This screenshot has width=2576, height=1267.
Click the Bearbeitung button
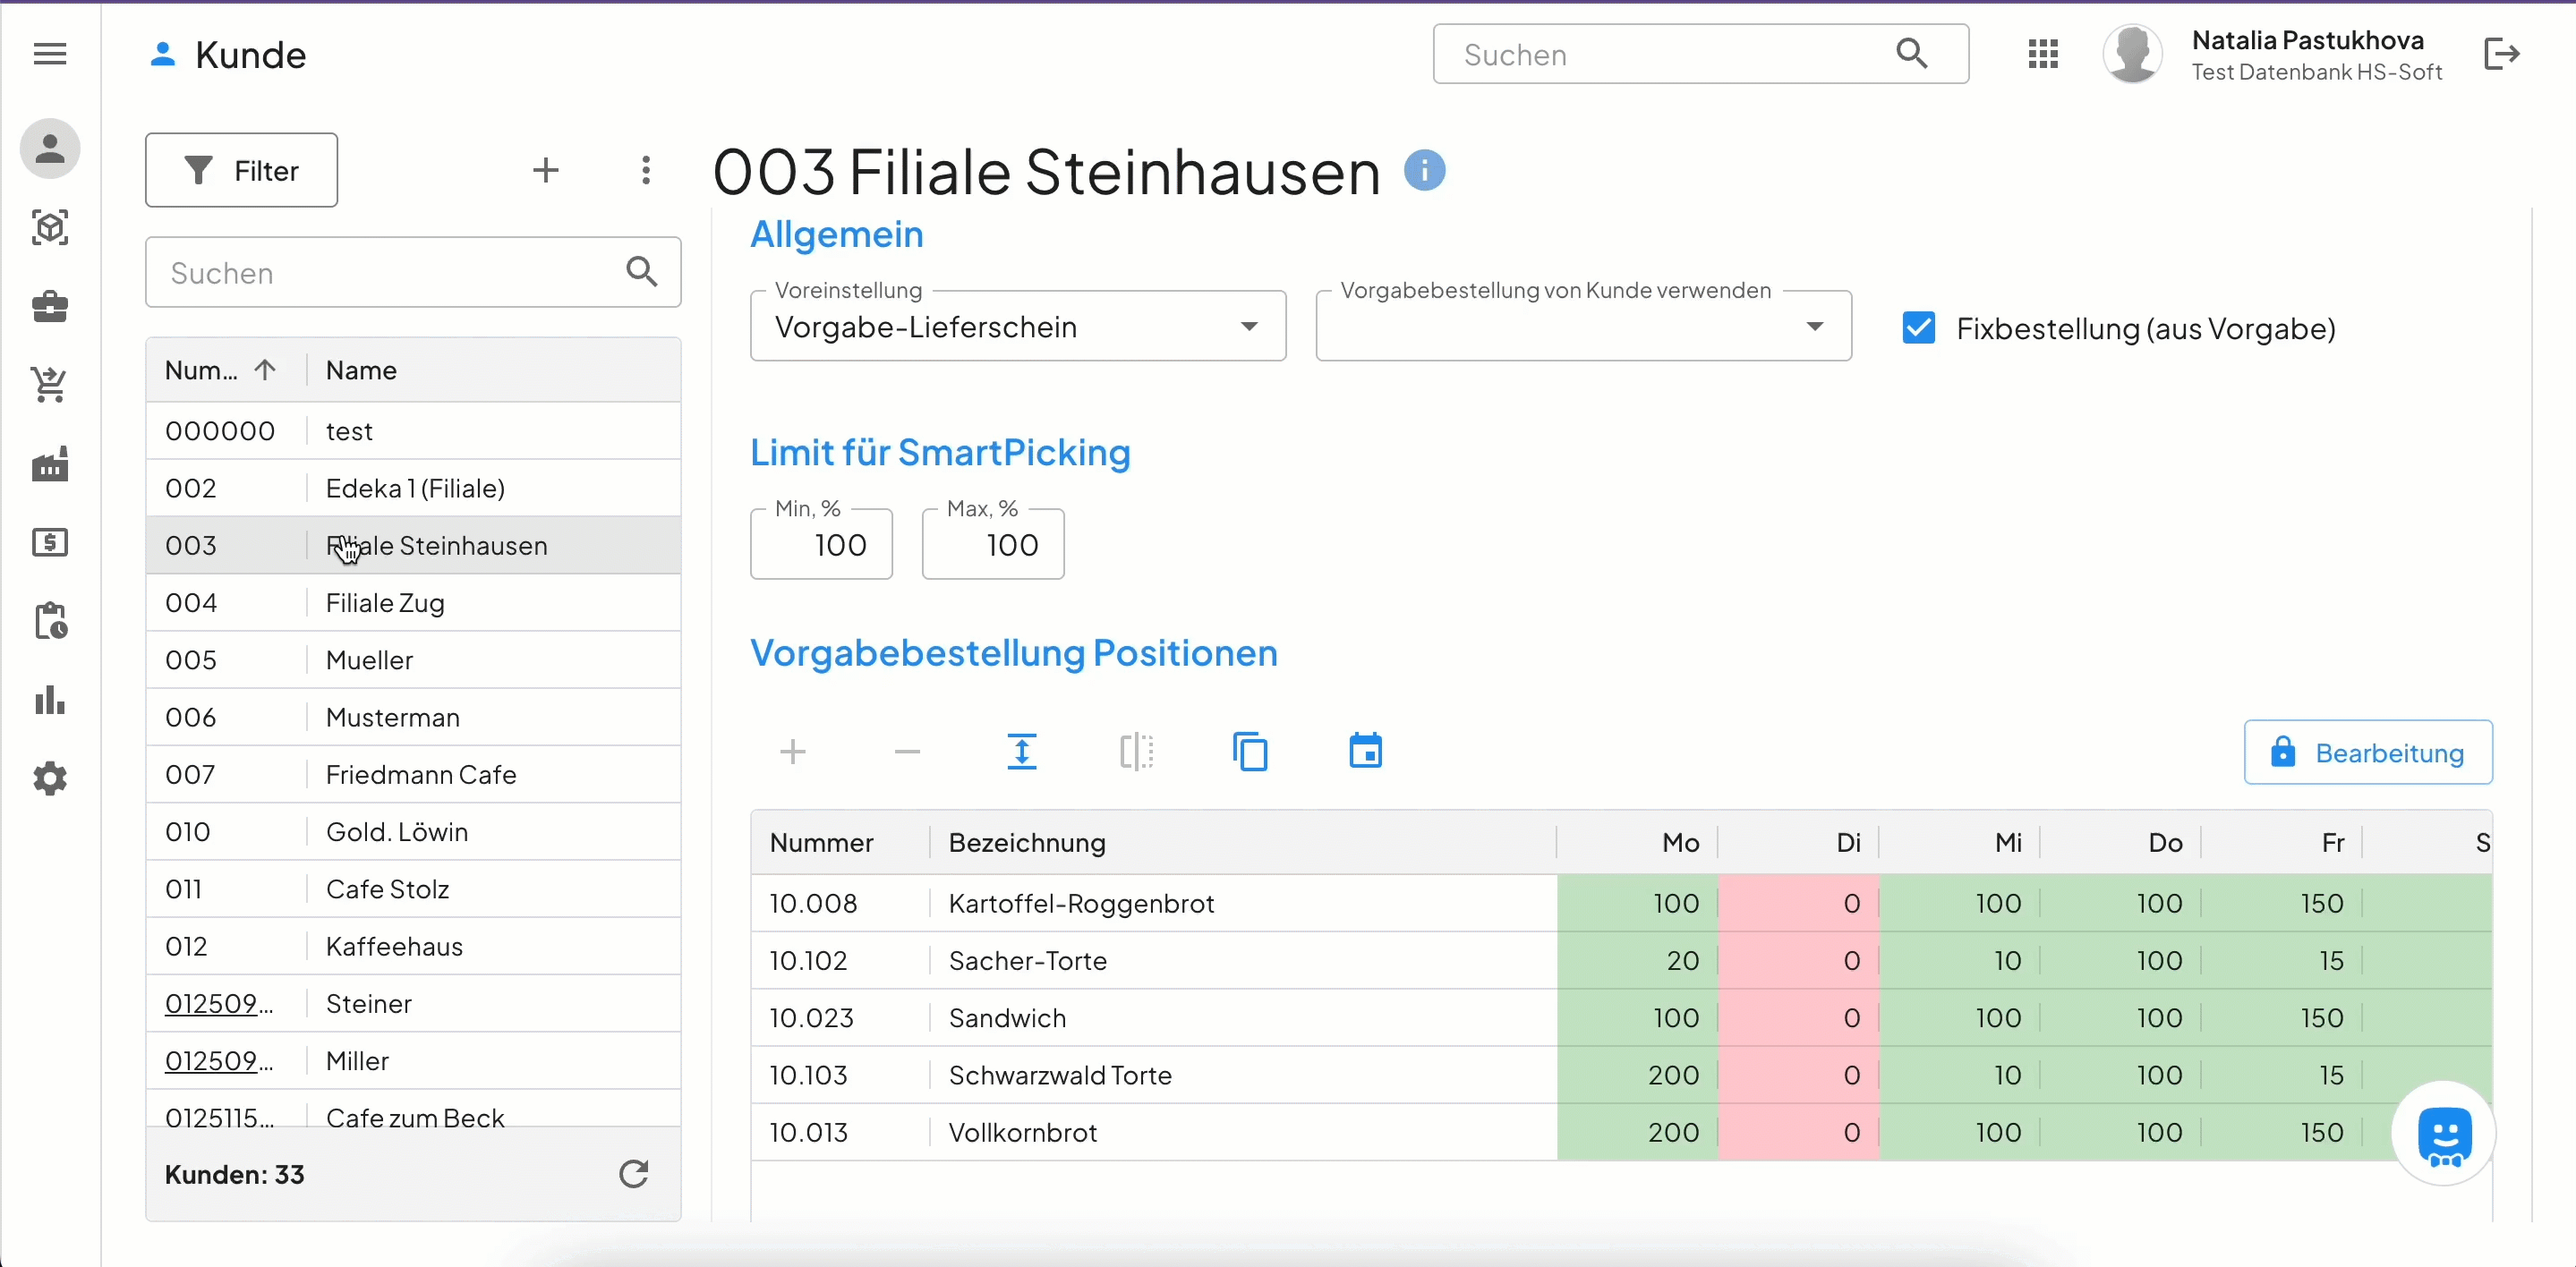coord(2368,752)
